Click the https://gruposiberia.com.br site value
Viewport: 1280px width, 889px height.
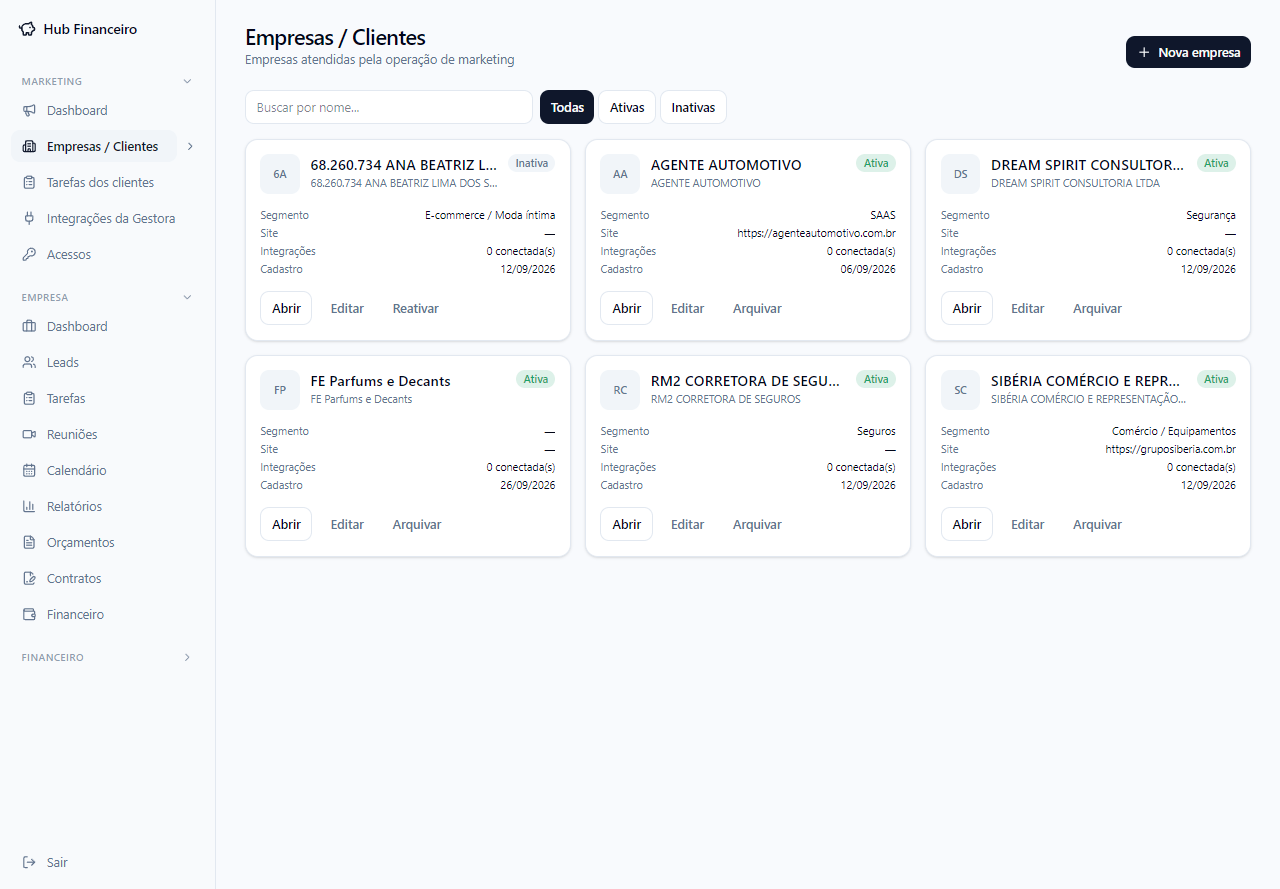tap(1170, 449)
